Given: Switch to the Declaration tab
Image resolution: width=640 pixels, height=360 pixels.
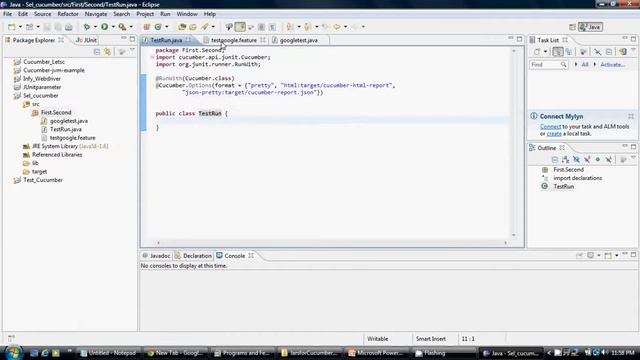Looking at the screenshot, I should tap(193, 256).
